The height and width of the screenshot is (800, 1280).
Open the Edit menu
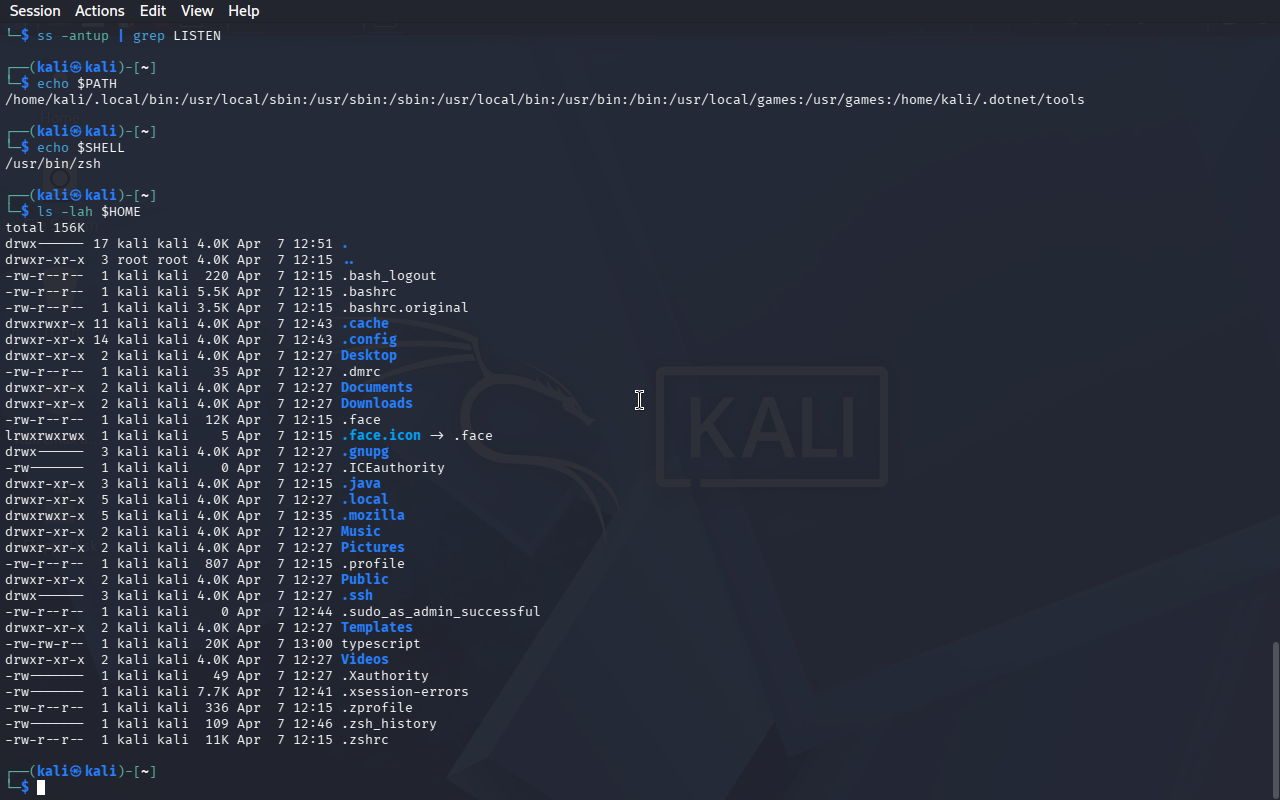pyautogui.click(x=153, y=11)
